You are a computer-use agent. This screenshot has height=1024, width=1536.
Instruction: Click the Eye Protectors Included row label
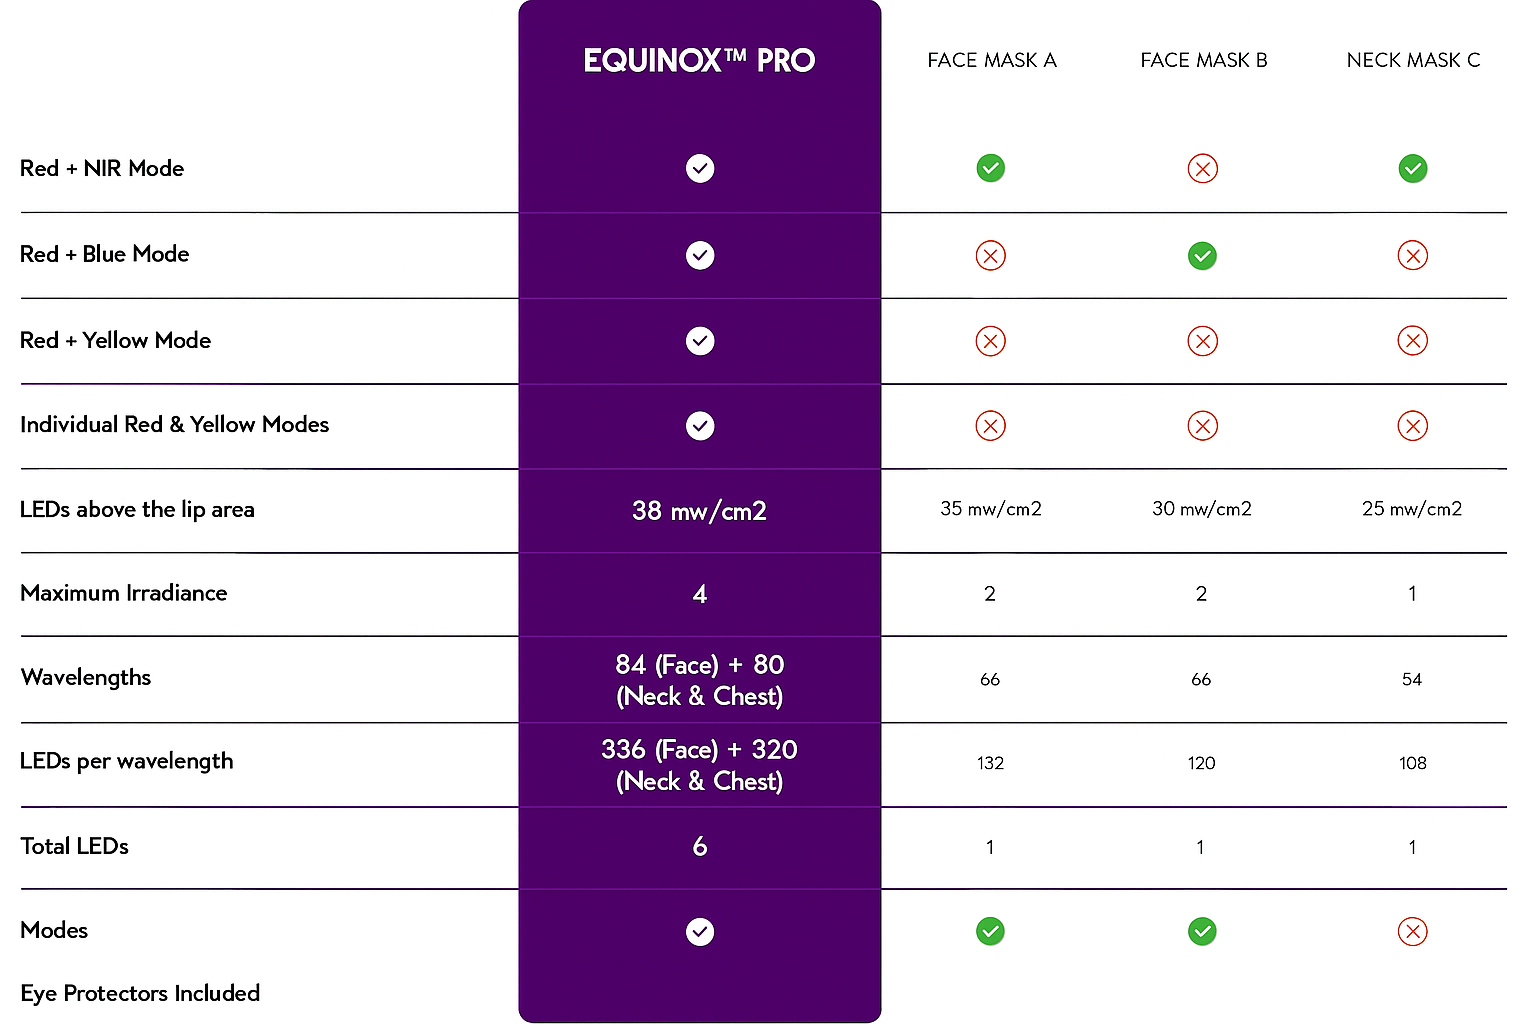tap(140, 993)
